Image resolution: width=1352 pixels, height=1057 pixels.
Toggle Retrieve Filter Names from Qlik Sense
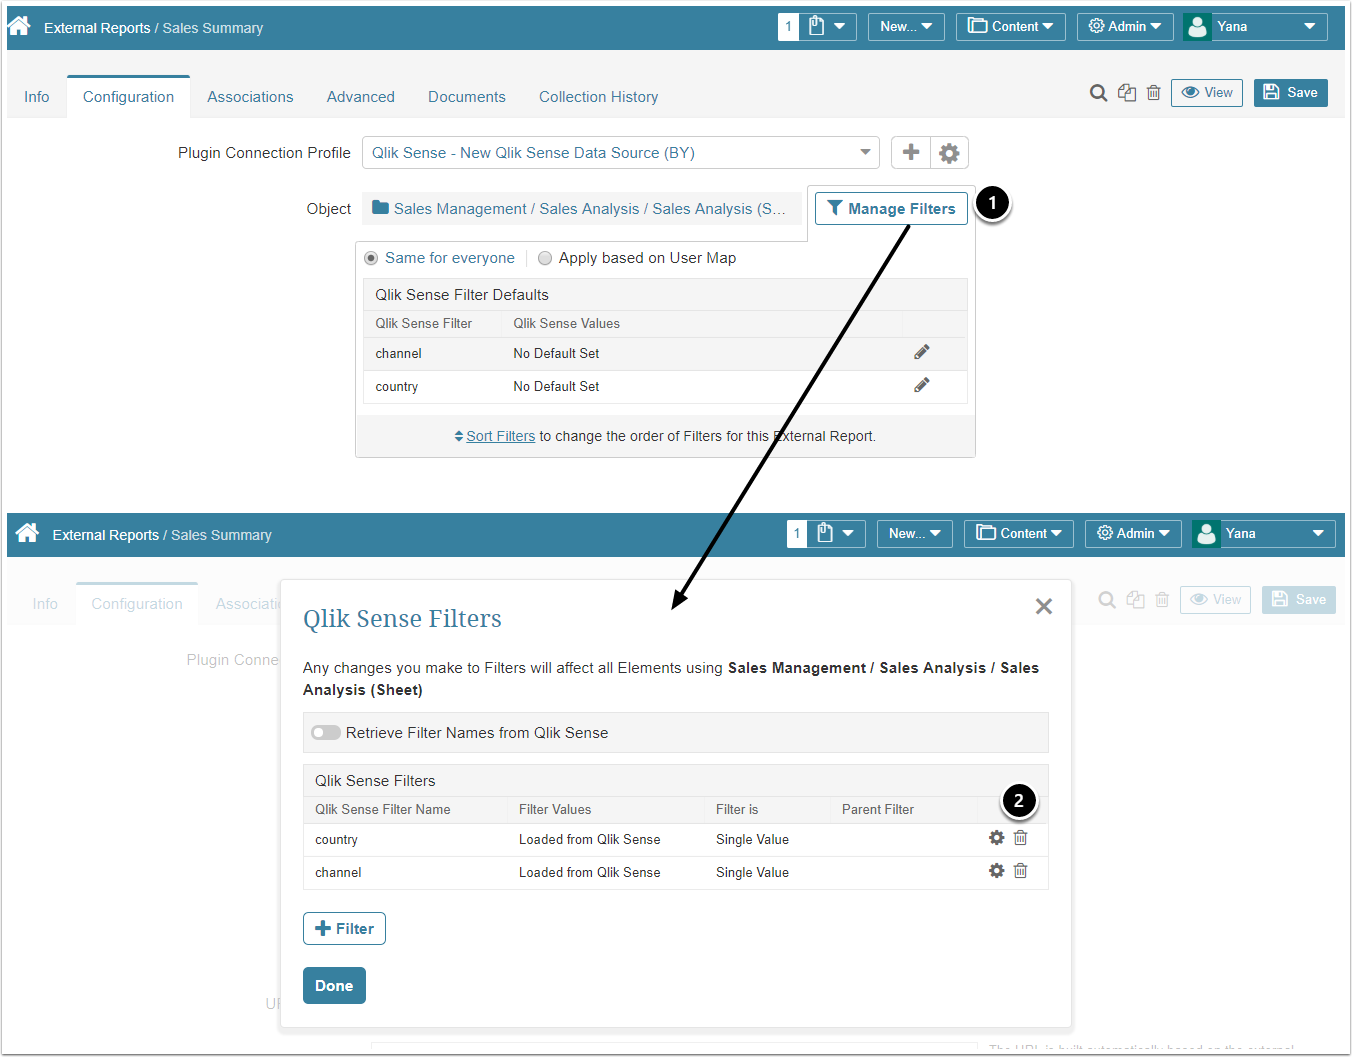point(325,733)
